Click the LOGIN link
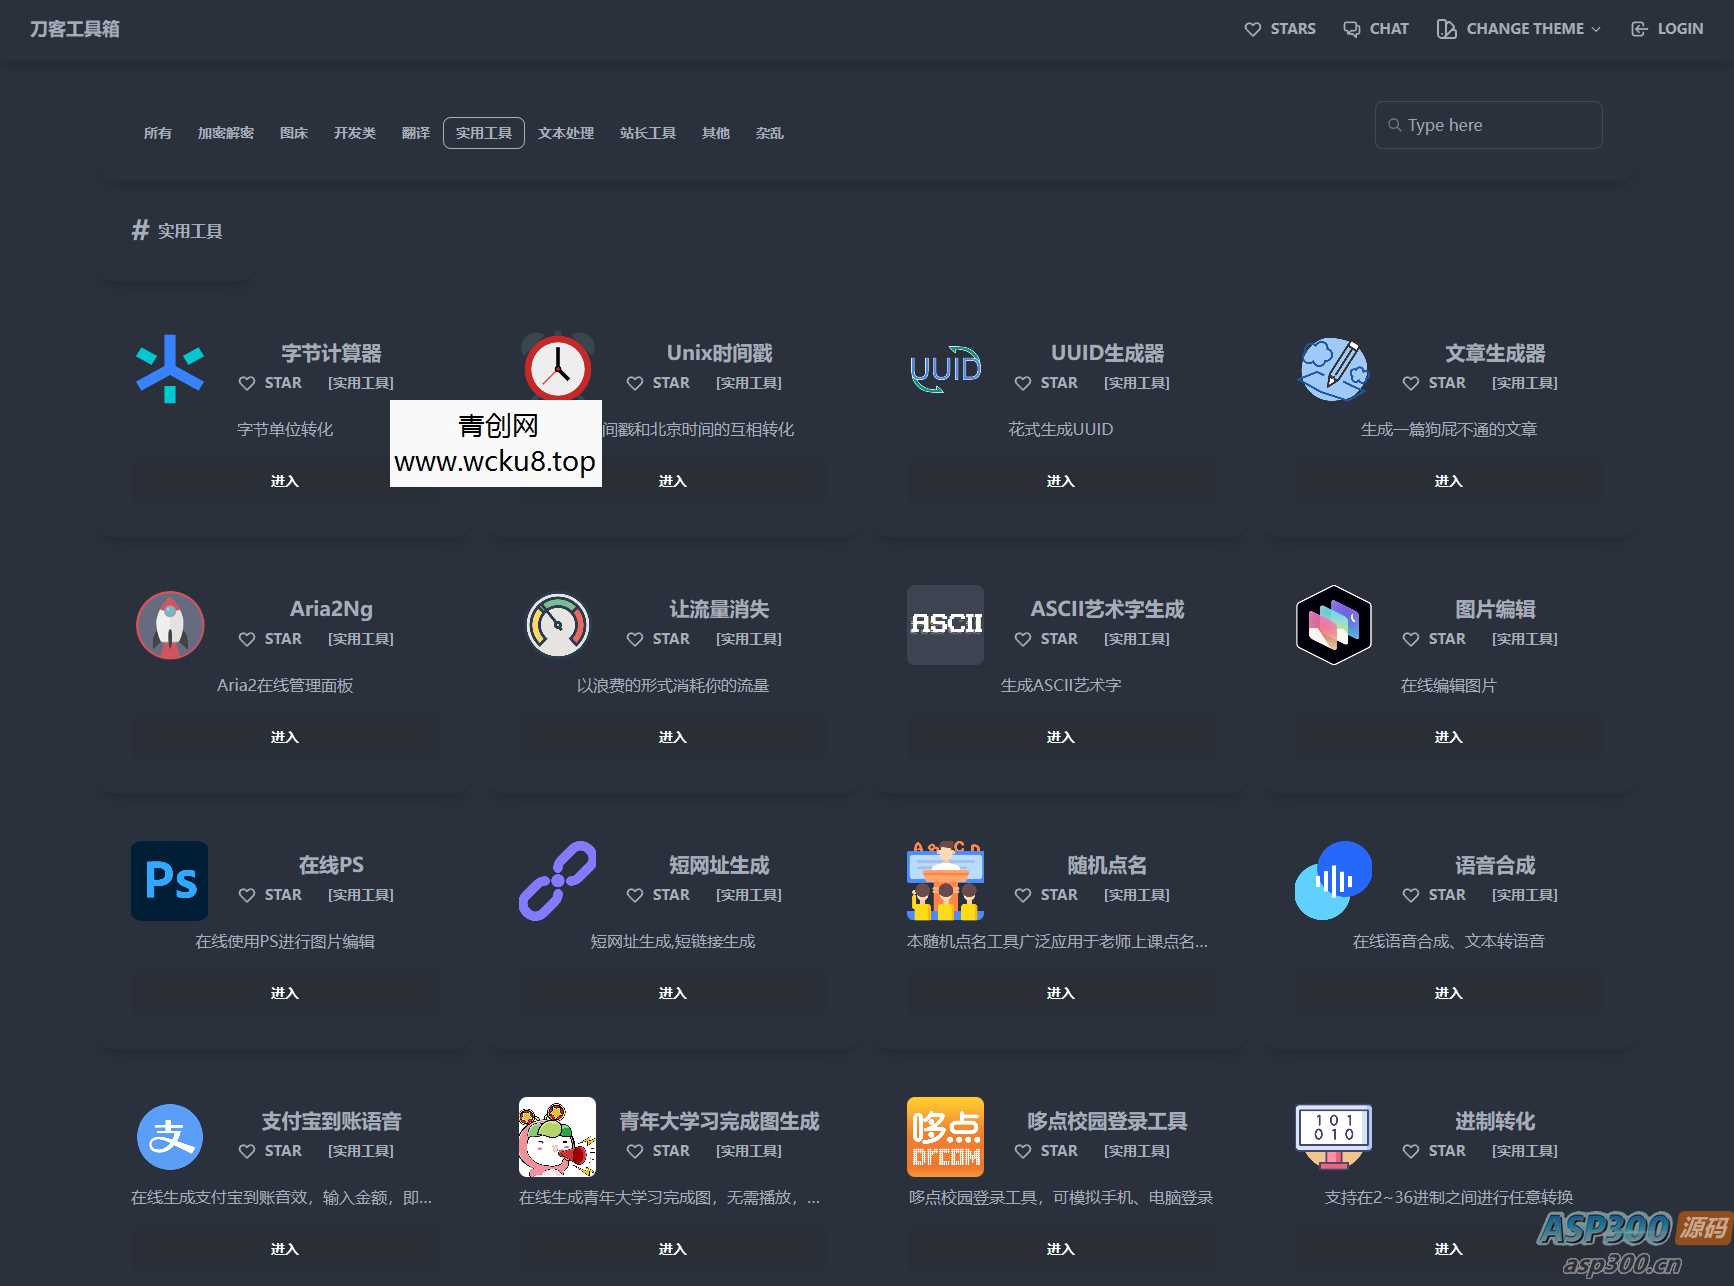Viewport: 1734px width, 1286px height. (1666, 28)
